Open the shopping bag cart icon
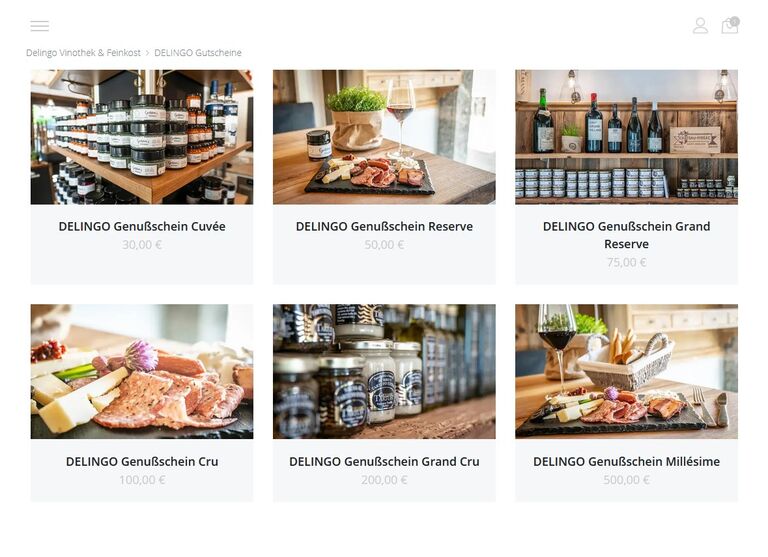Image resolution: width=768 pixels, height=557 pixels. click(x=729, y=25)
